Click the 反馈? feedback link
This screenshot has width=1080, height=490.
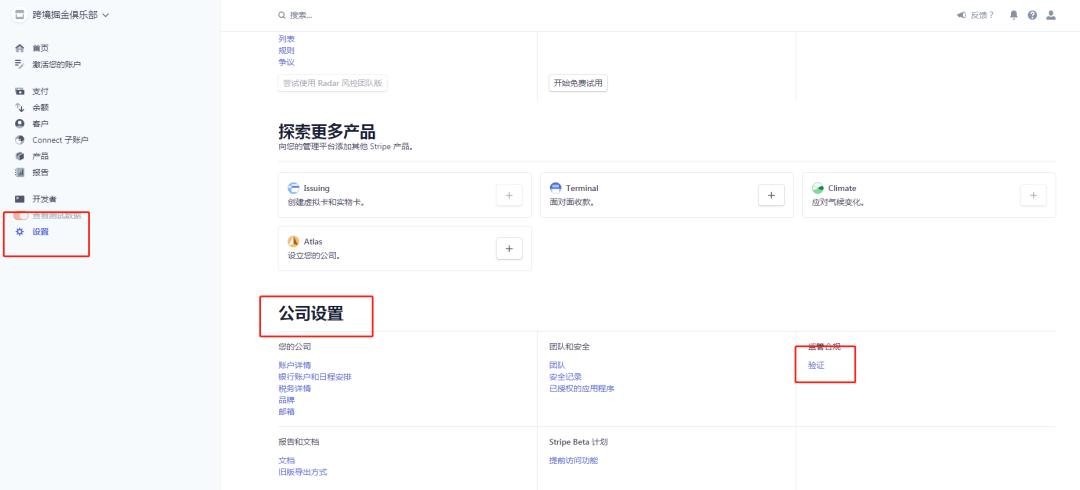pos(982,15)
